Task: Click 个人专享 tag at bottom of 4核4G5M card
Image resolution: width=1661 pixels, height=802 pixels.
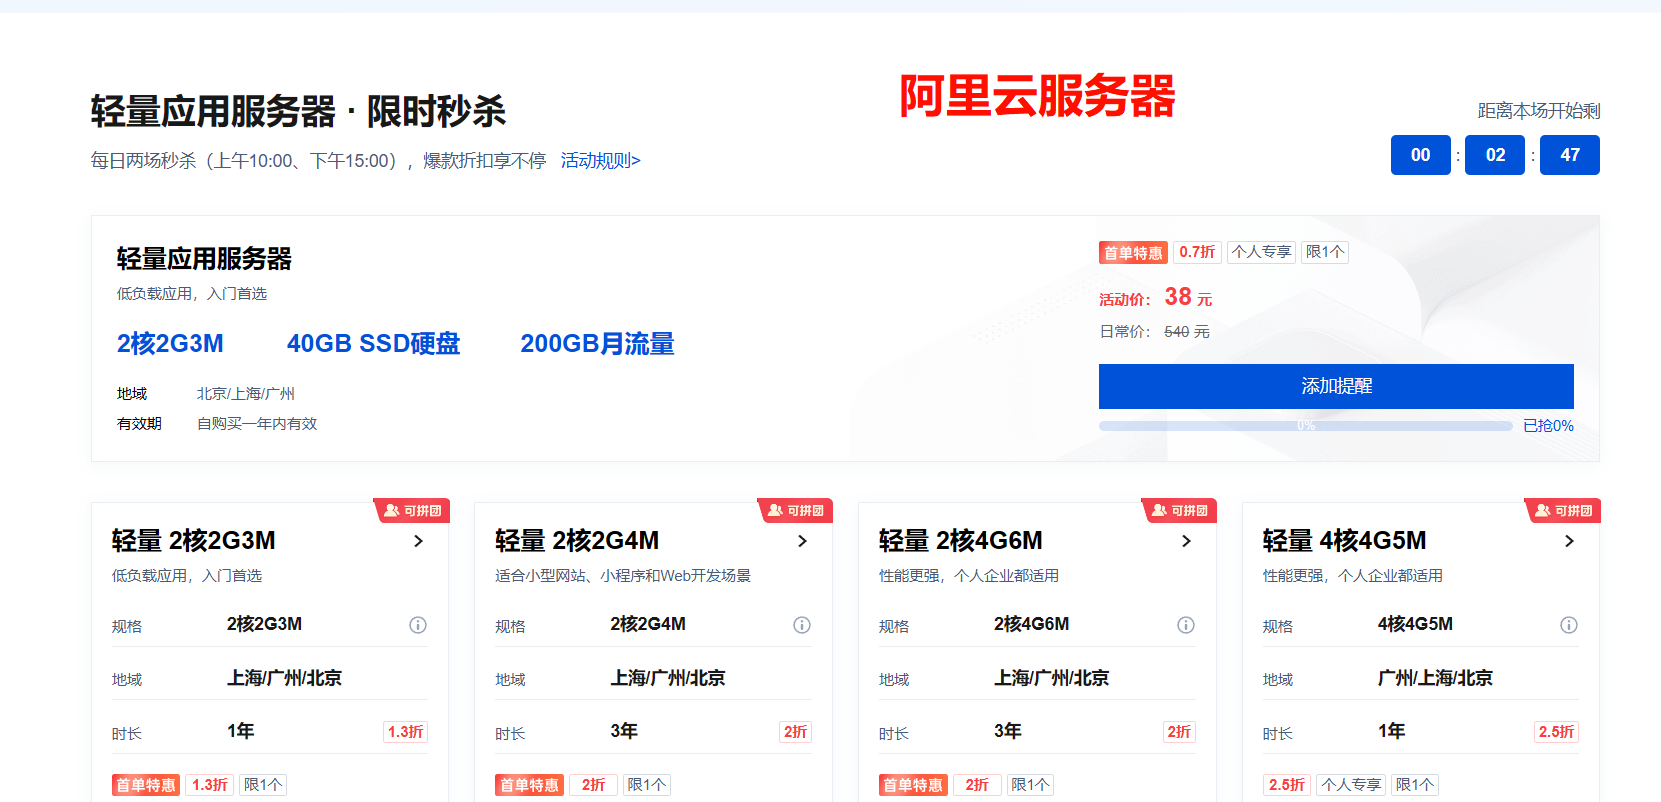Action: click(1351, 785)
